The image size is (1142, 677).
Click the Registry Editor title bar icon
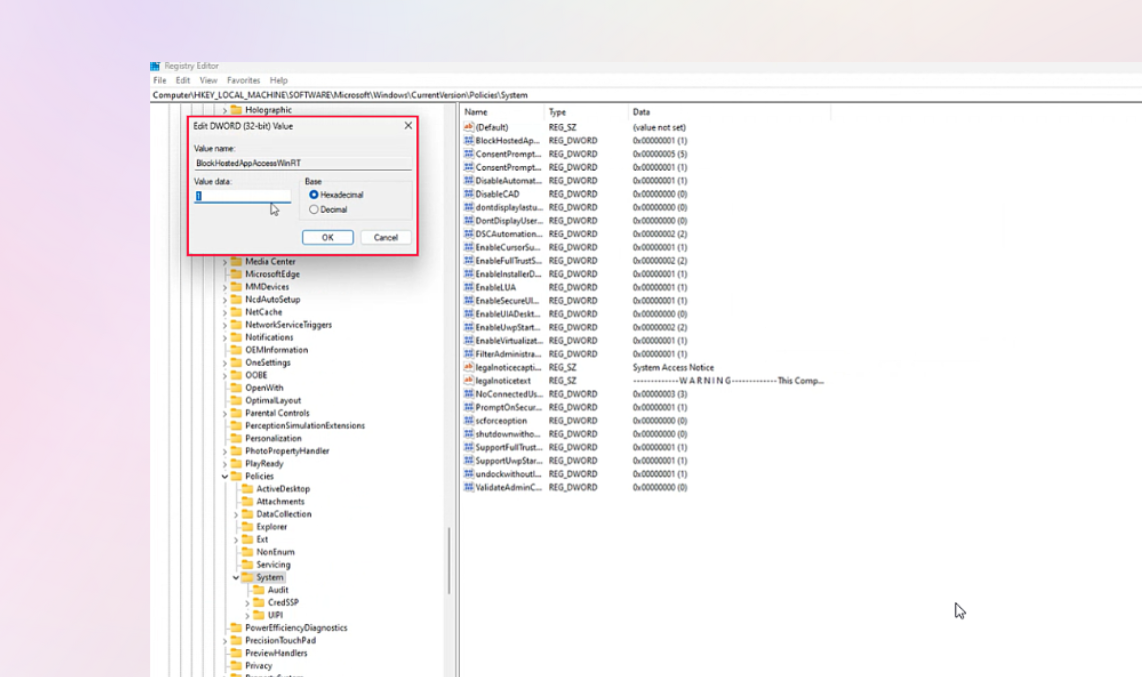(x=155, y=66)
